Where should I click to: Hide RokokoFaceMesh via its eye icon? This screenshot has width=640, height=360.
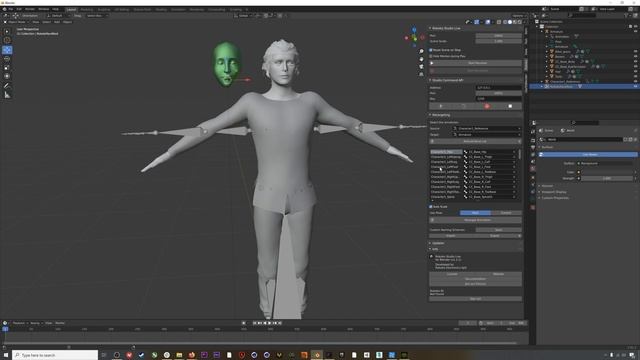636,87
